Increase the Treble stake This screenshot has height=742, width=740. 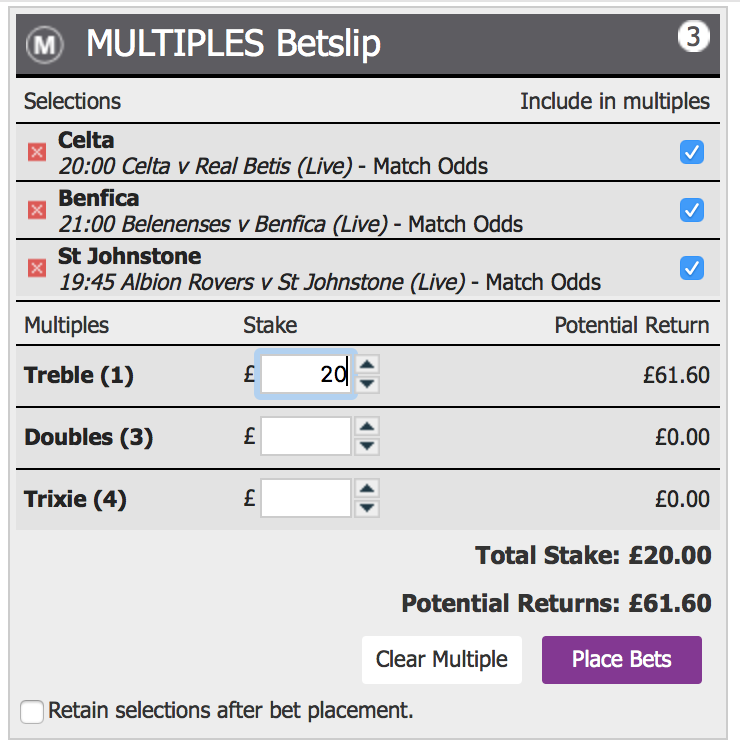368,366
